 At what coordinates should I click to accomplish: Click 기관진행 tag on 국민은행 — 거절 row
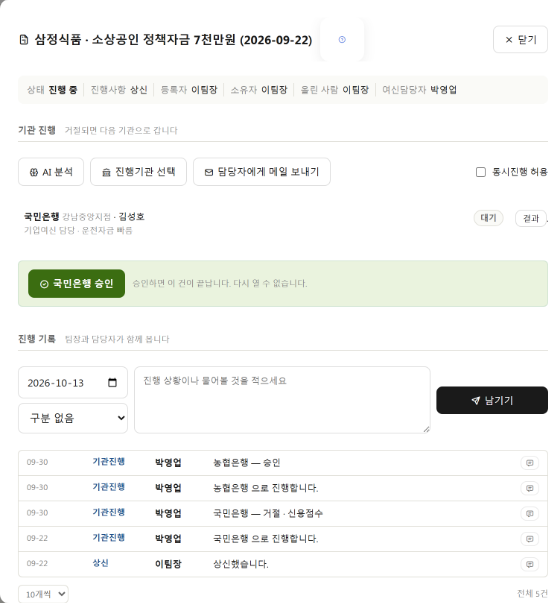[108, 512]
